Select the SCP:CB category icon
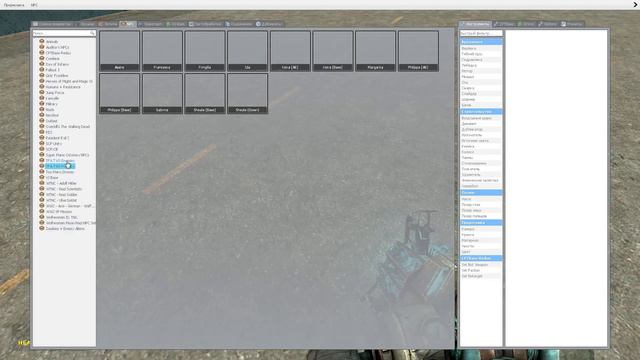Screen dimensions: 640x360 pos(42,149)
